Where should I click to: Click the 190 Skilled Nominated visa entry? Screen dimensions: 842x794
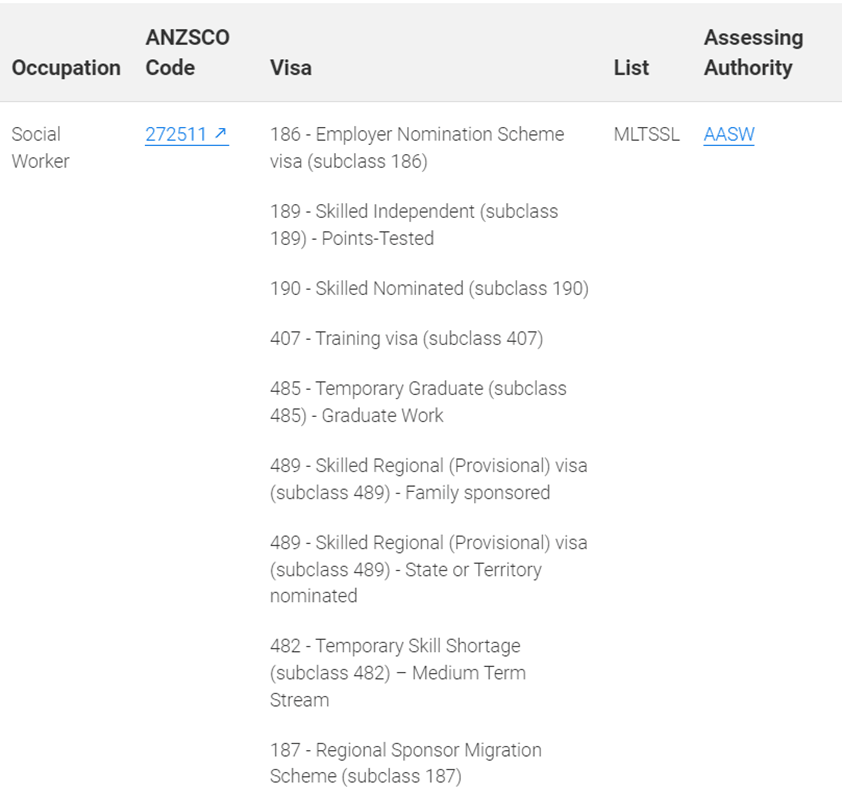point(429,288)
